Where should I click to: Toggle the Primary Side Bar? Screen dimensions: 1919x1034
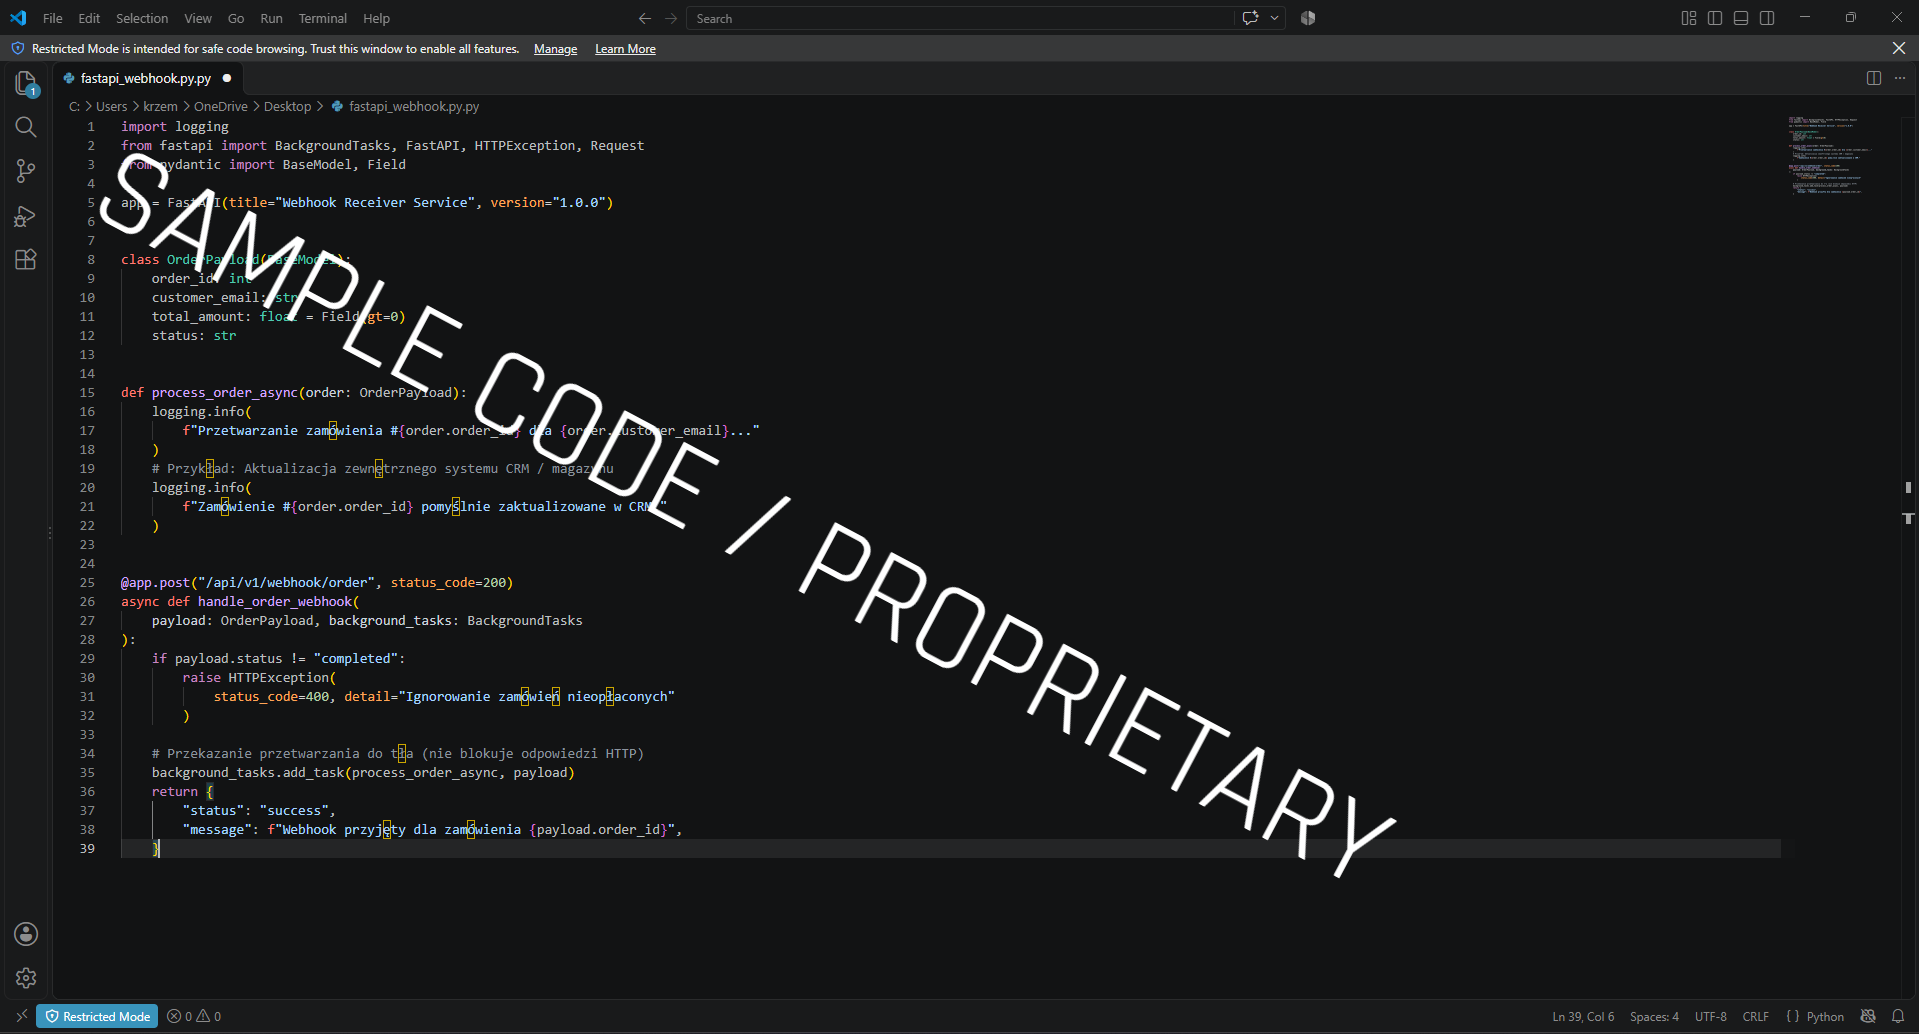click(1715, 18)
